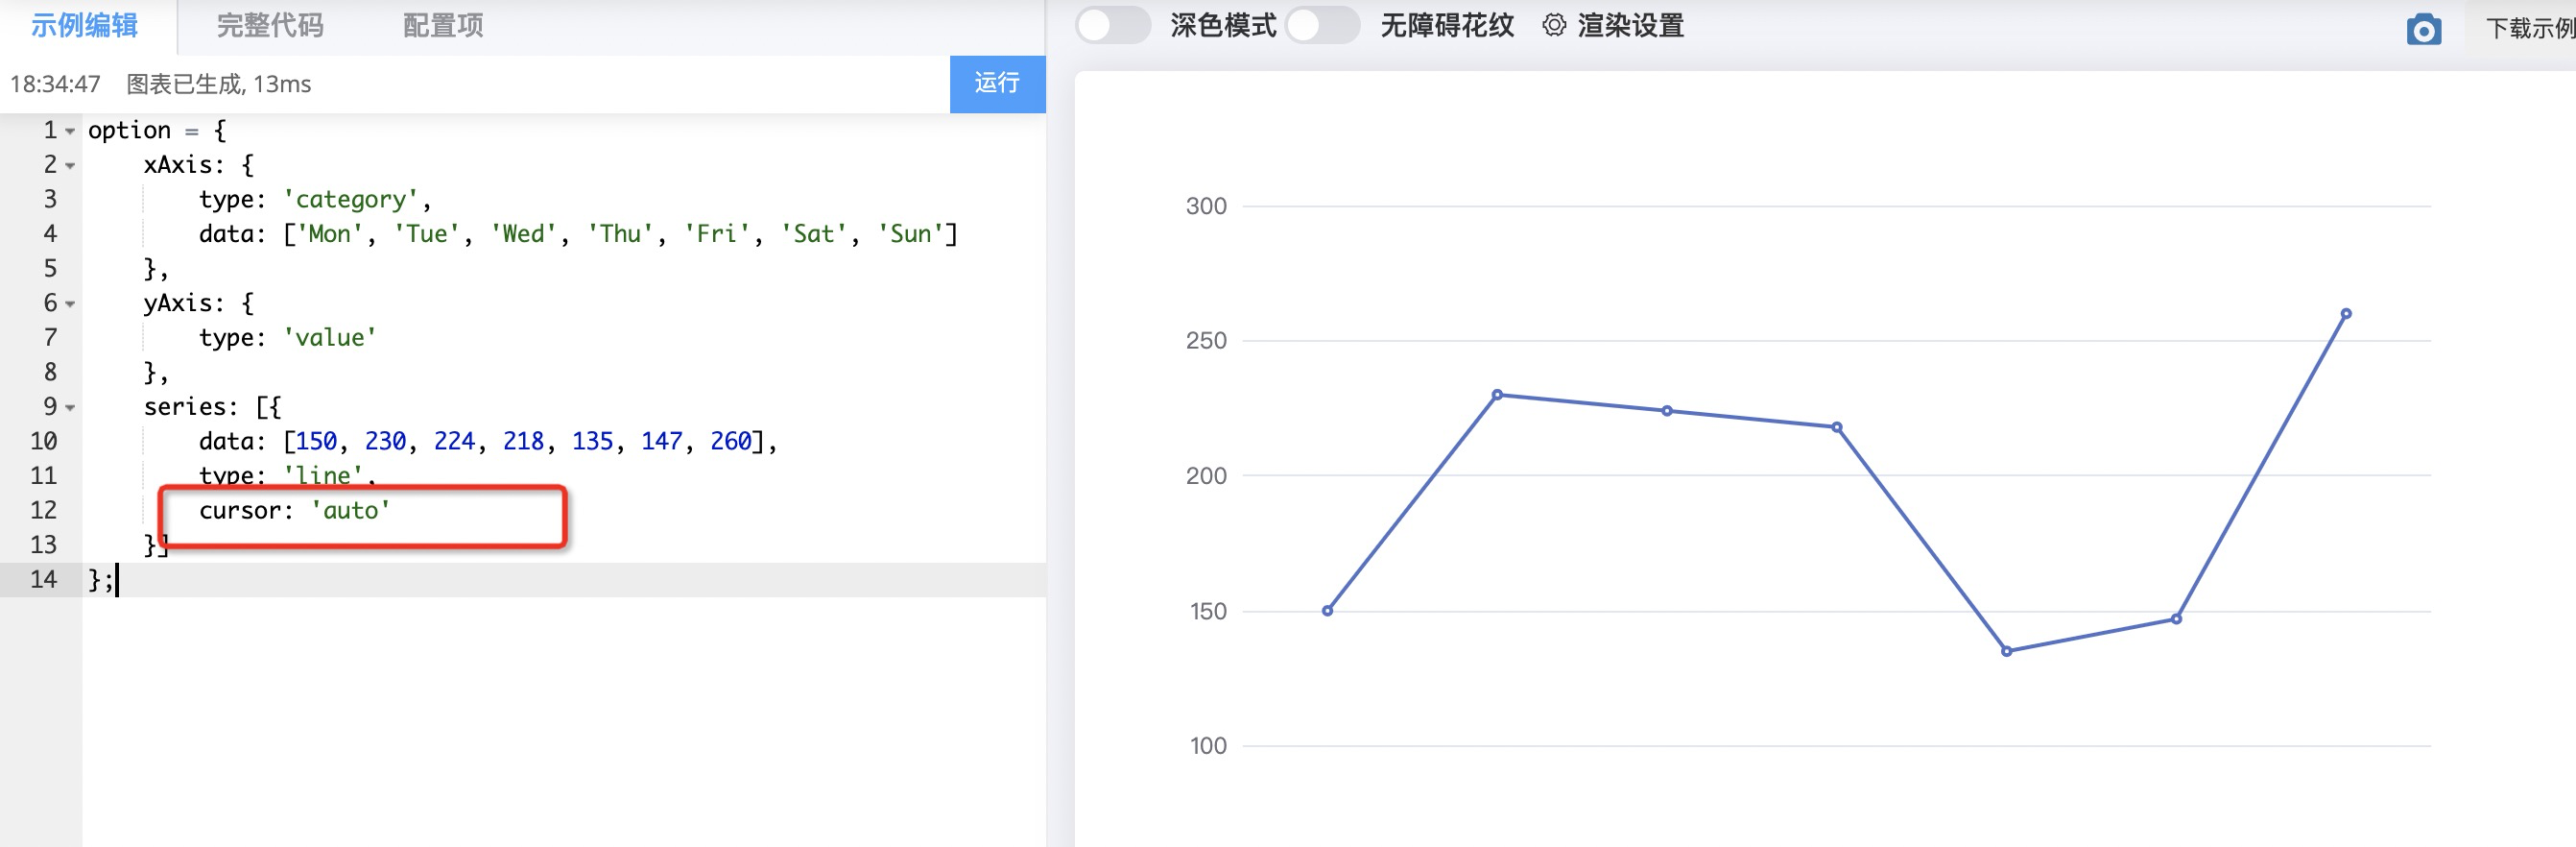Viewport: 2576px width, 847px height.
Task: Click the number 260 in series data
Action: [x=731, y=441]
